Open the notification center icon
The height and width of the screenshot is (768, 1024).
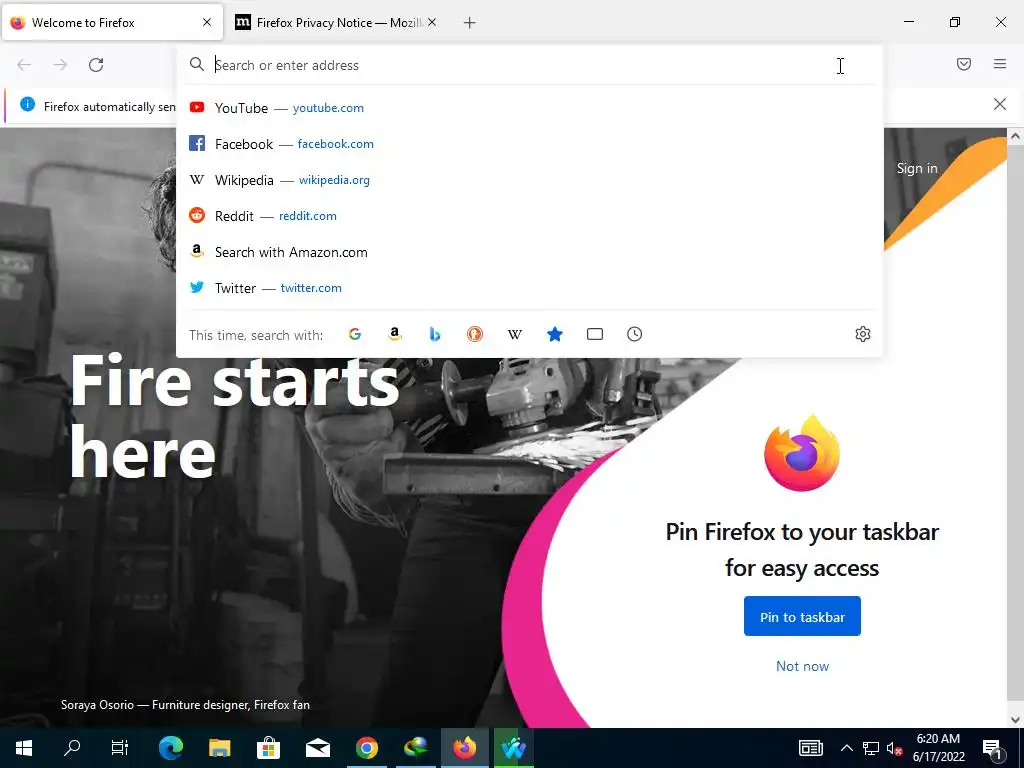pos(993,748)
